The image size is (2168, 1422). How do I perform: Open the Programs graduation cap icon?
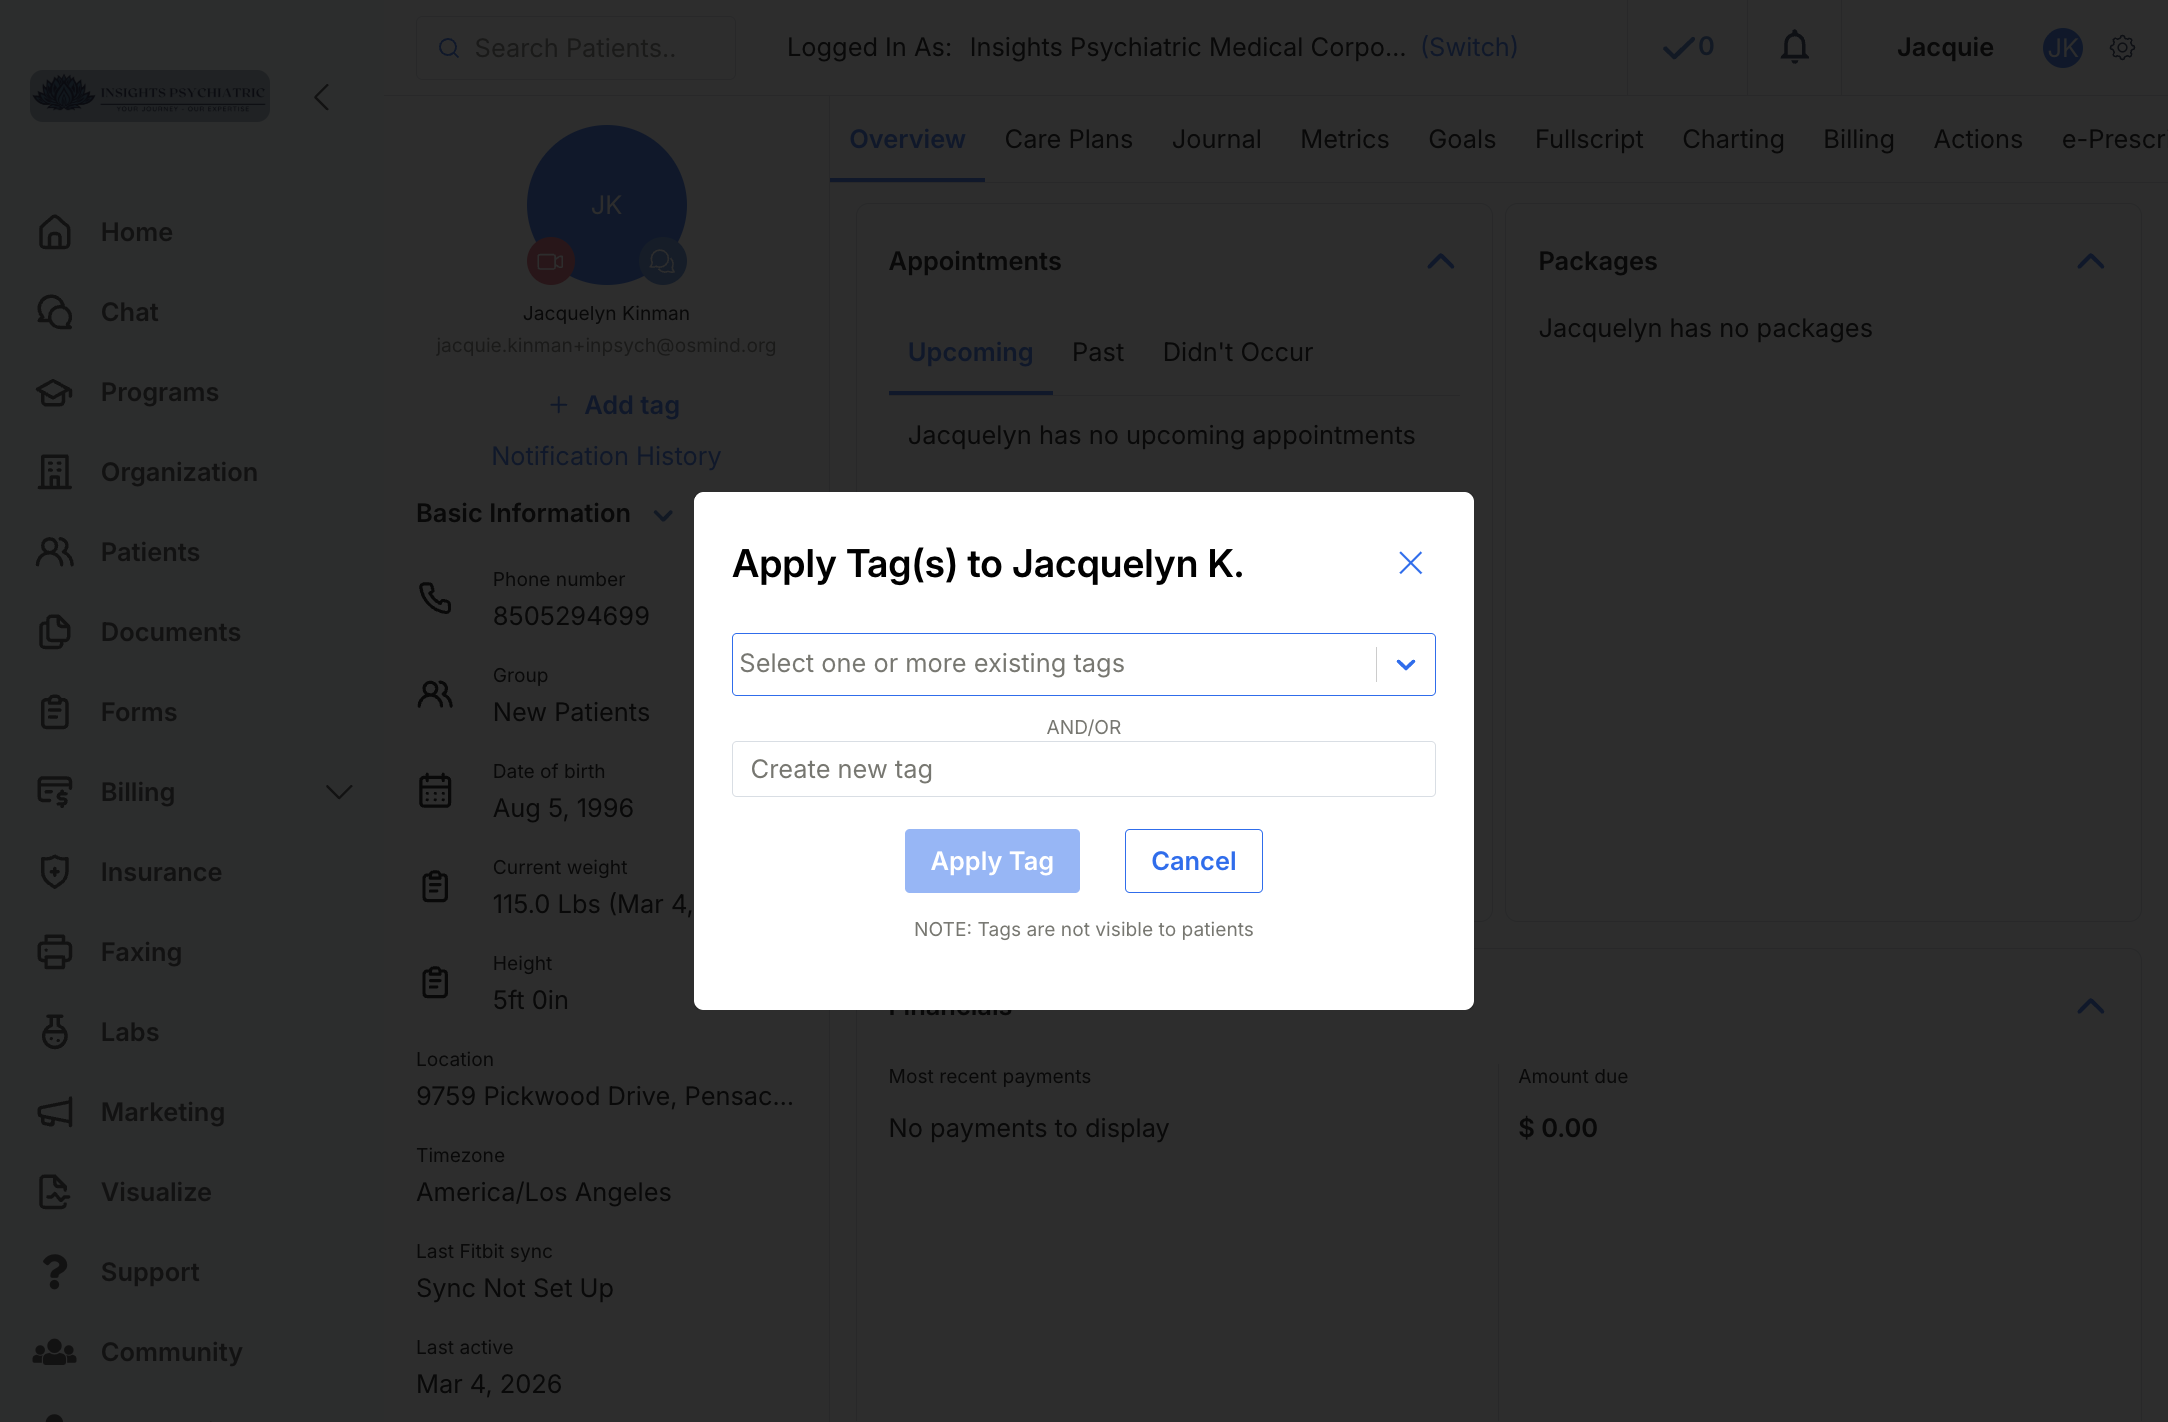[x=55, y=392]
